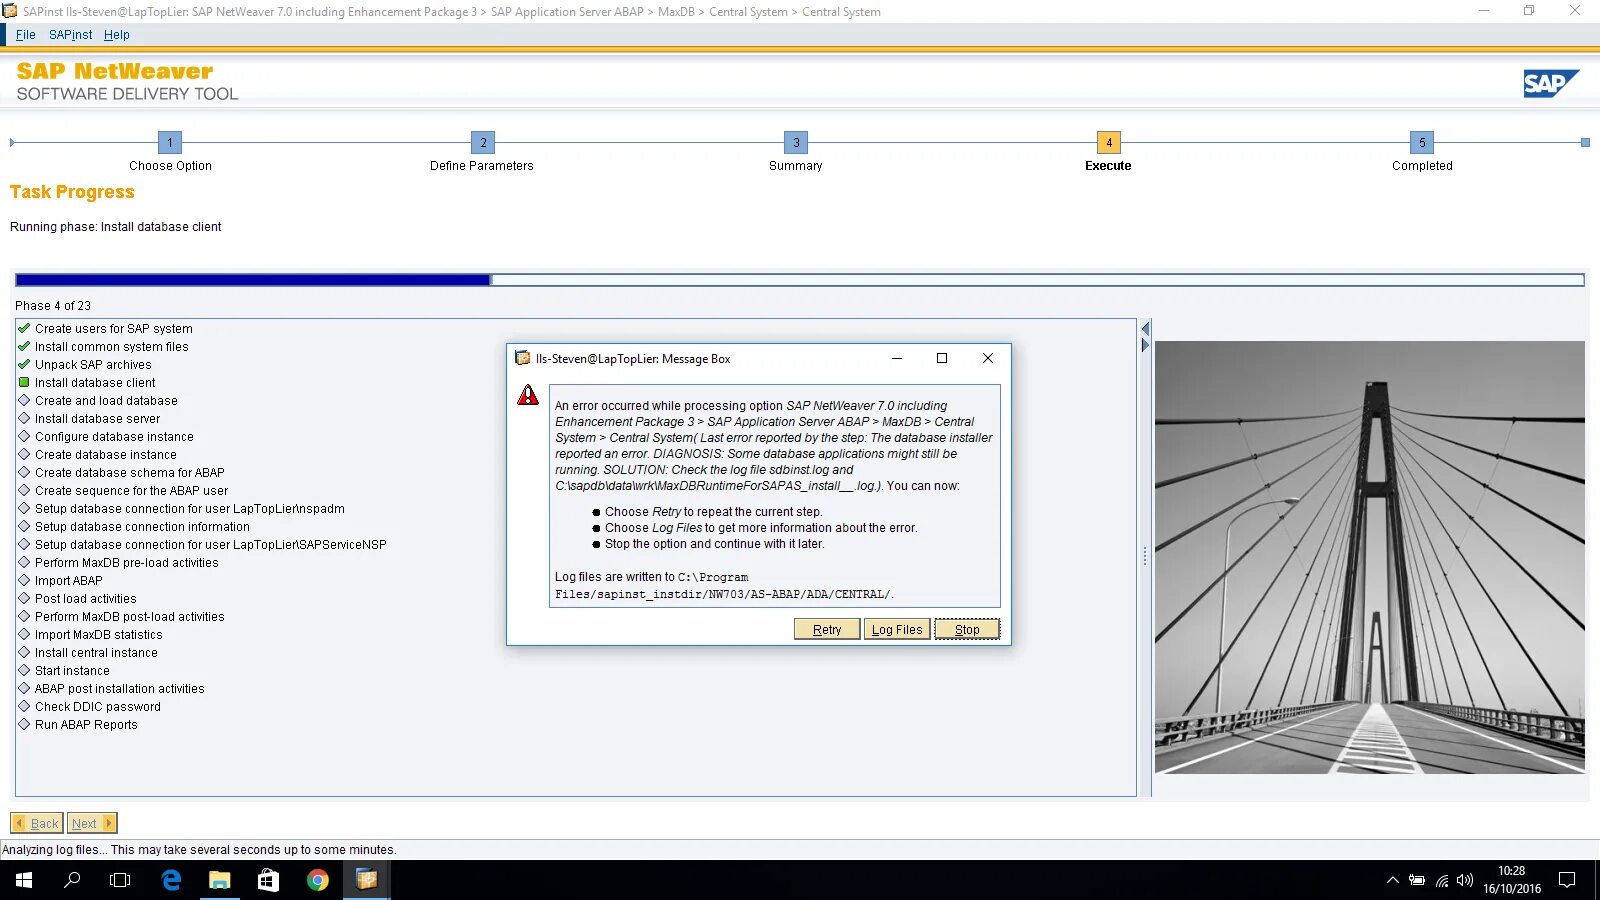Screen dimensions: 1600x900
Task: Select 'Setup database connection for user LapTopLier\nspadm' row
Action: coord(189,509)
